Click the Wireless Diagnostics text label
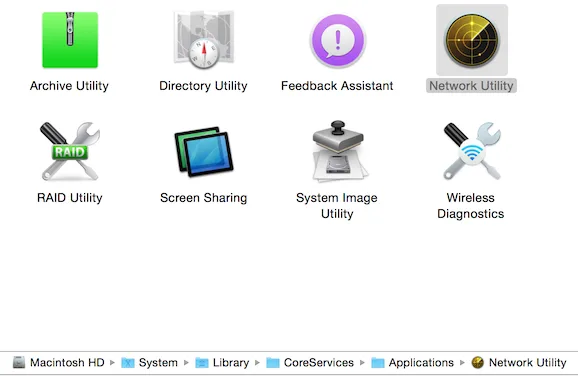Screen dimensions: 578x376 pos(471,206)
